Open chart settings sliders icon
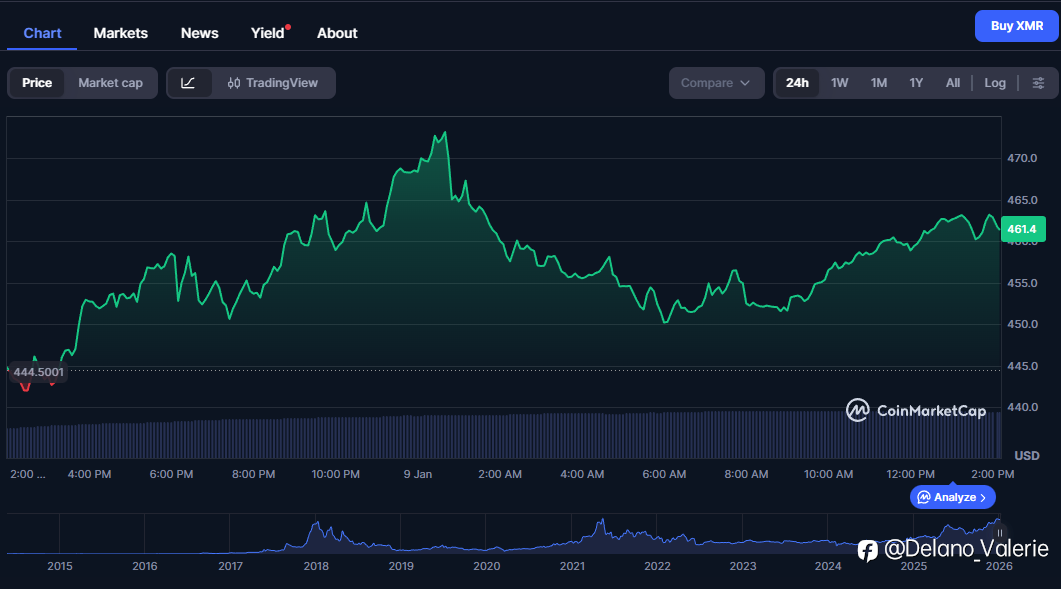 pos(1038,83)
